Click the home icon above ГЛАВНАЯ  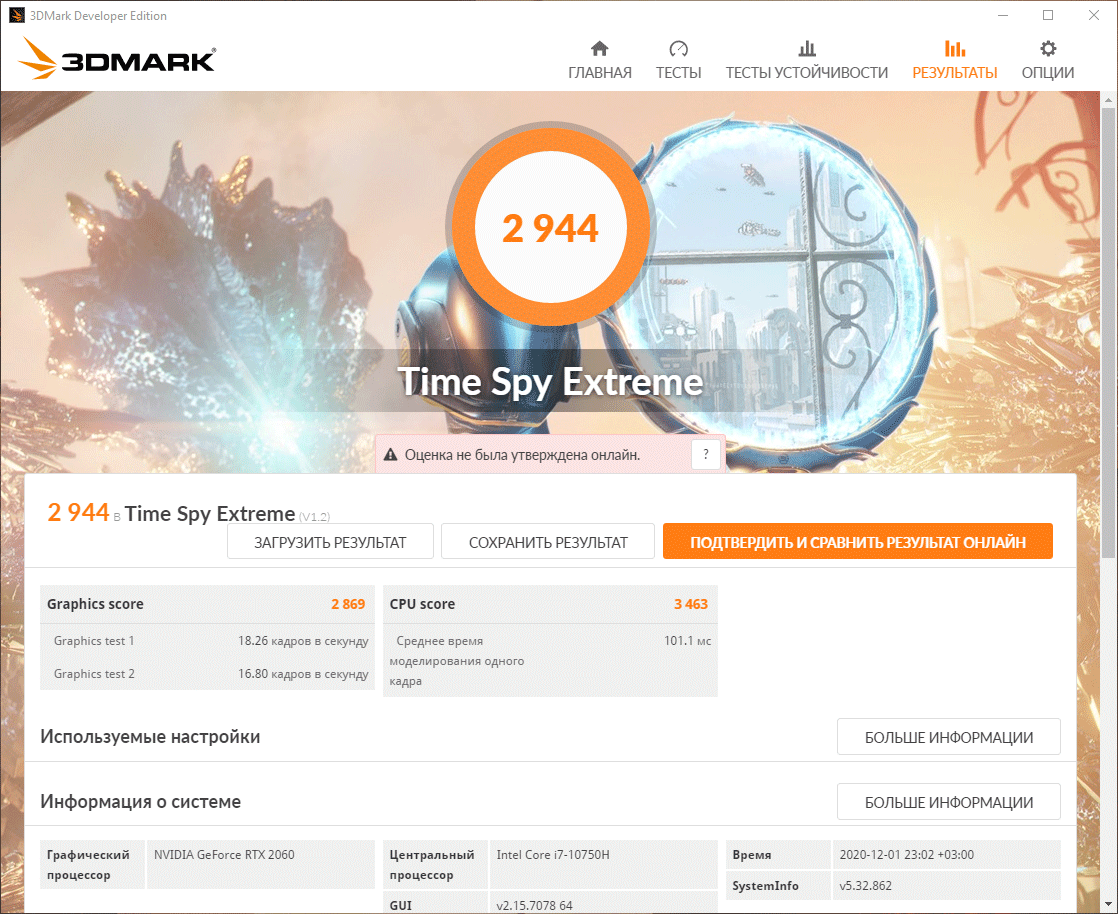point(600,48)
